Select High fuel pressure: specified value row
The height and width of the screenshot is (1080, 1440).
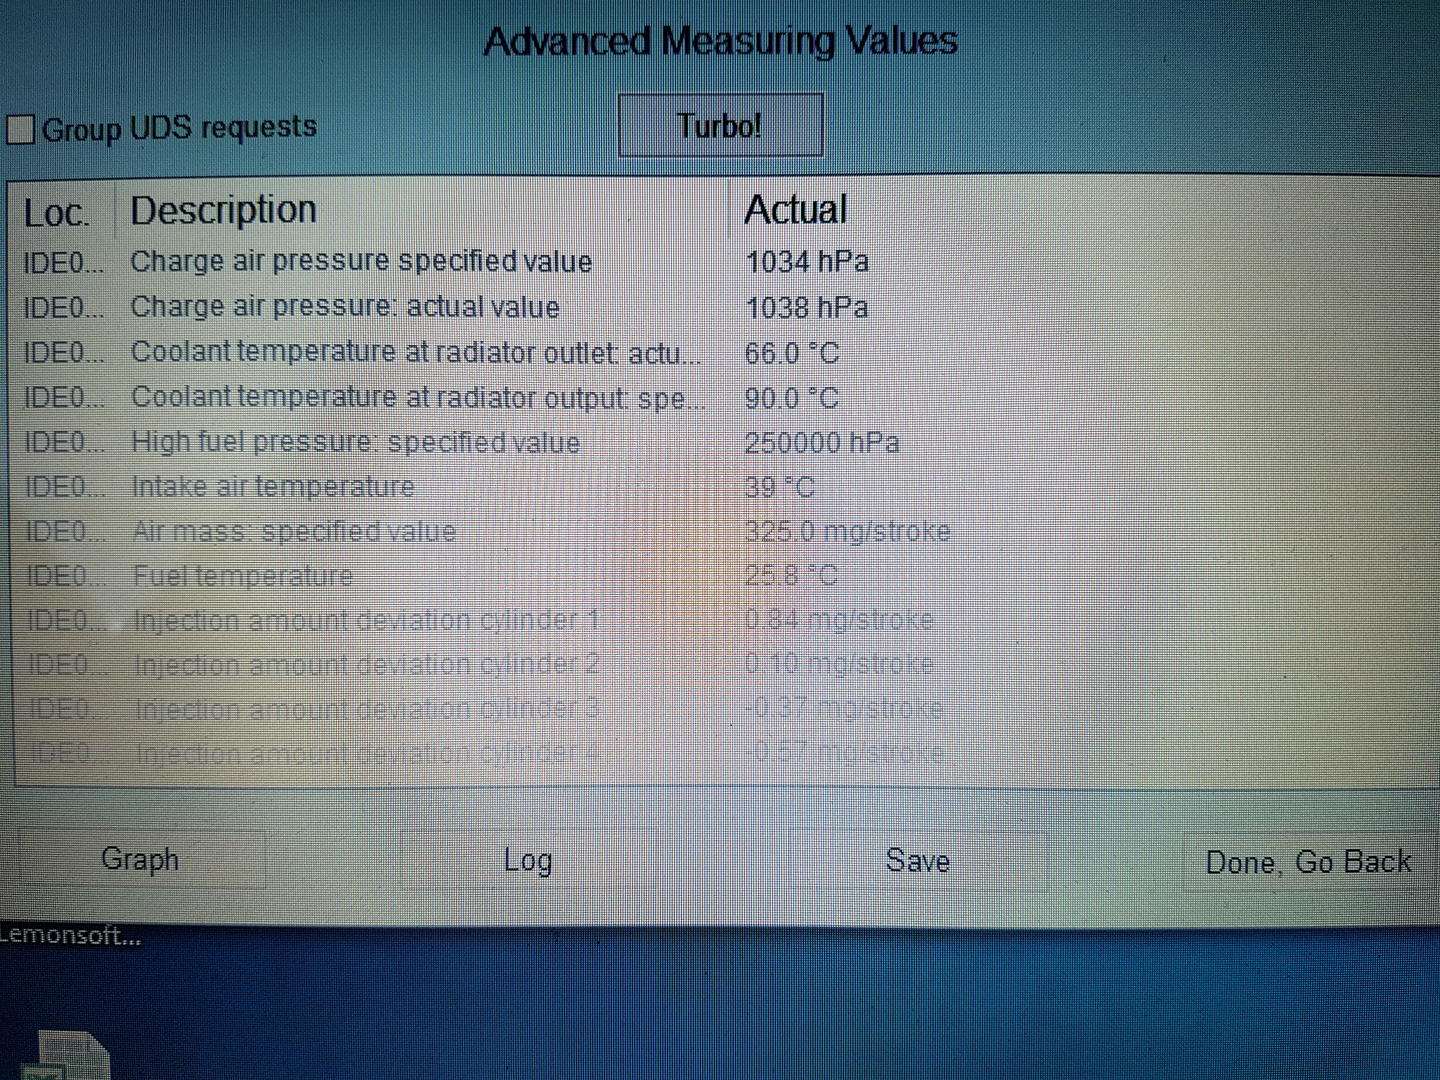coord(355,442)
